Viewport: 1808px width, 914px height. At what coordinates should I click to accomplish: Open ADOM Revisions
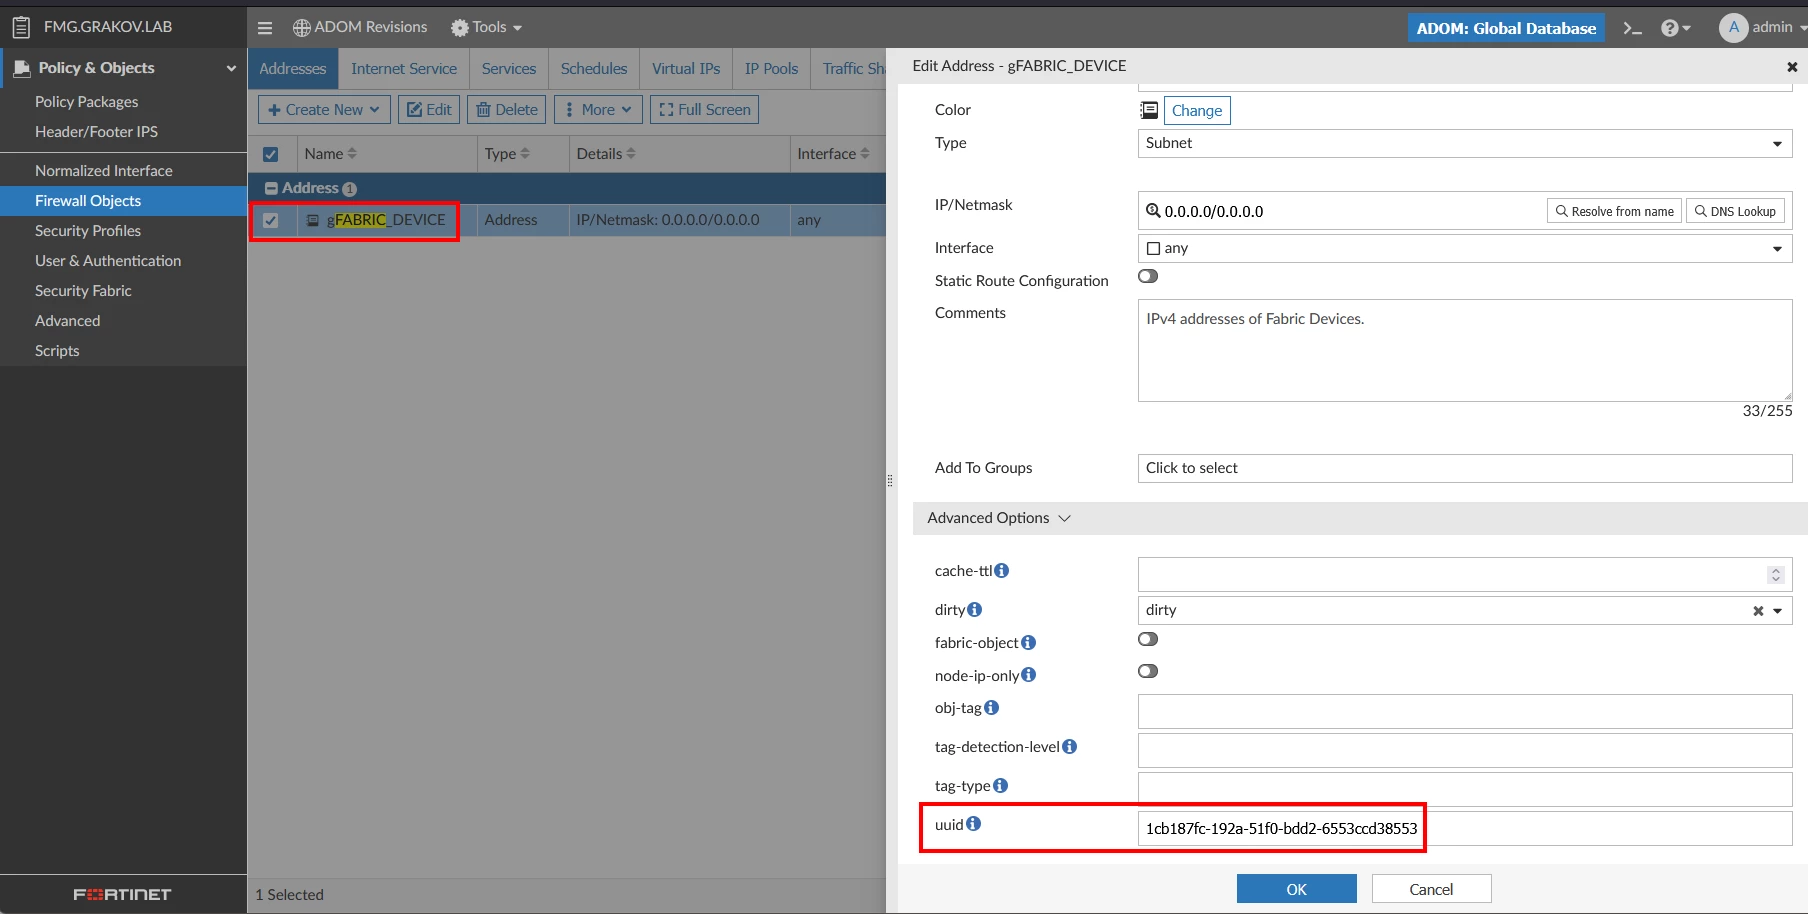(x=360, y=28)
